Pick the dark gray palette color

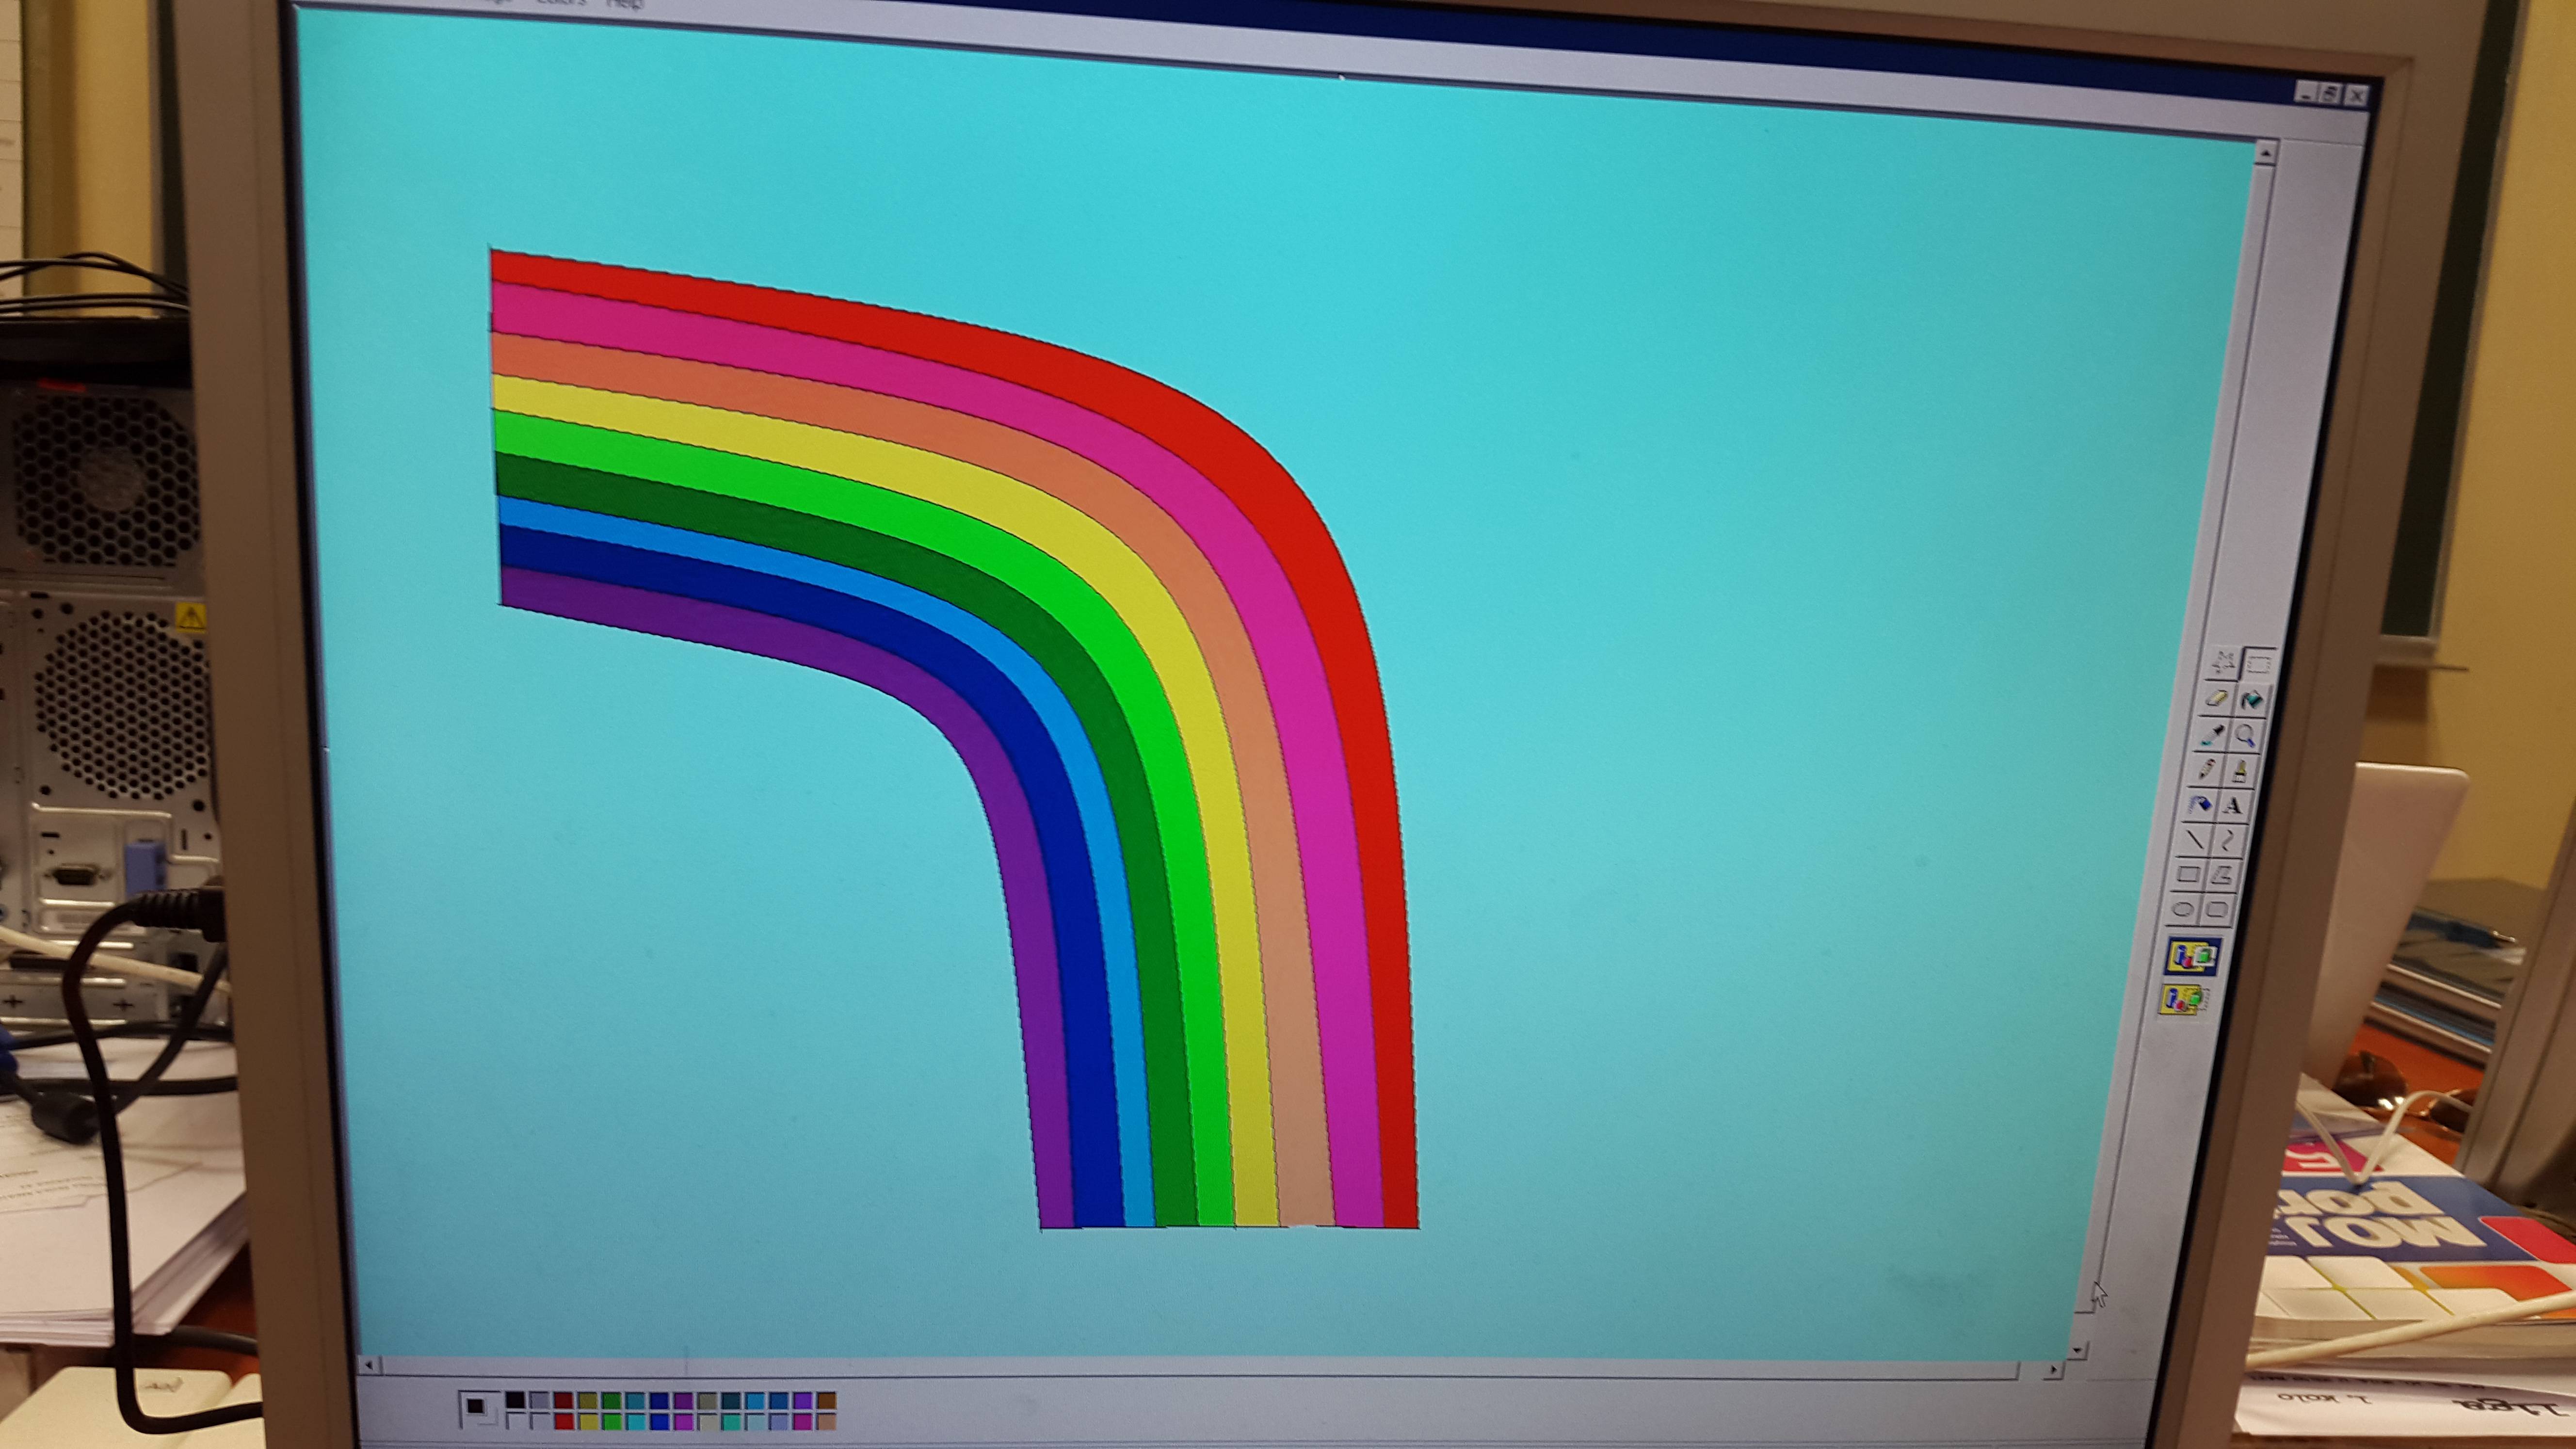[x=540, y=1400]
